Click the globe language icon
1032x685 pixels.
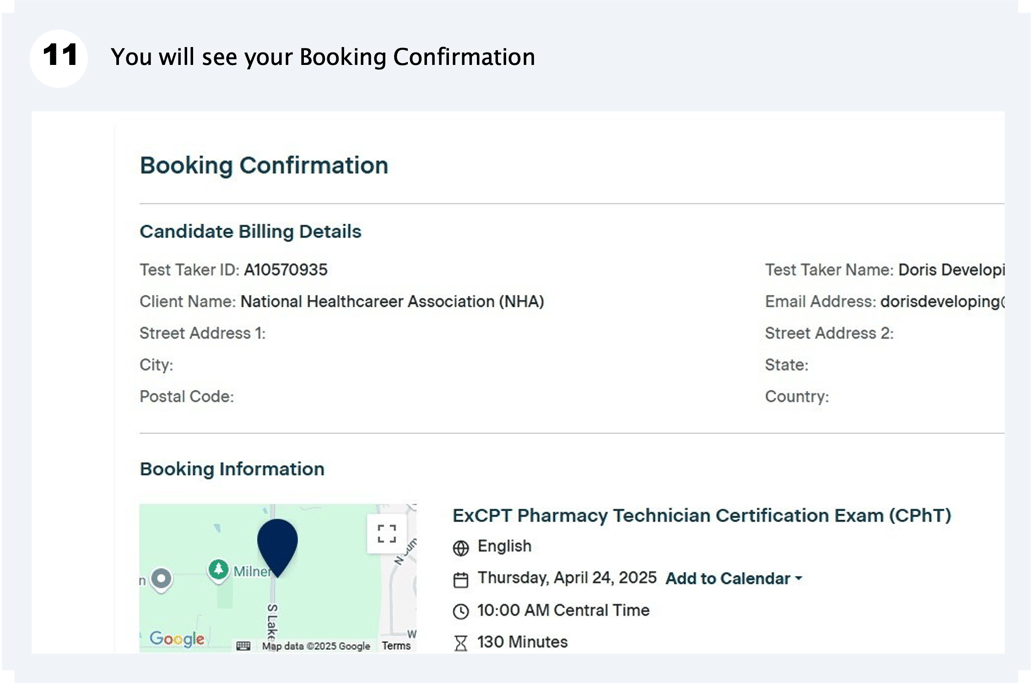point(461,548)
